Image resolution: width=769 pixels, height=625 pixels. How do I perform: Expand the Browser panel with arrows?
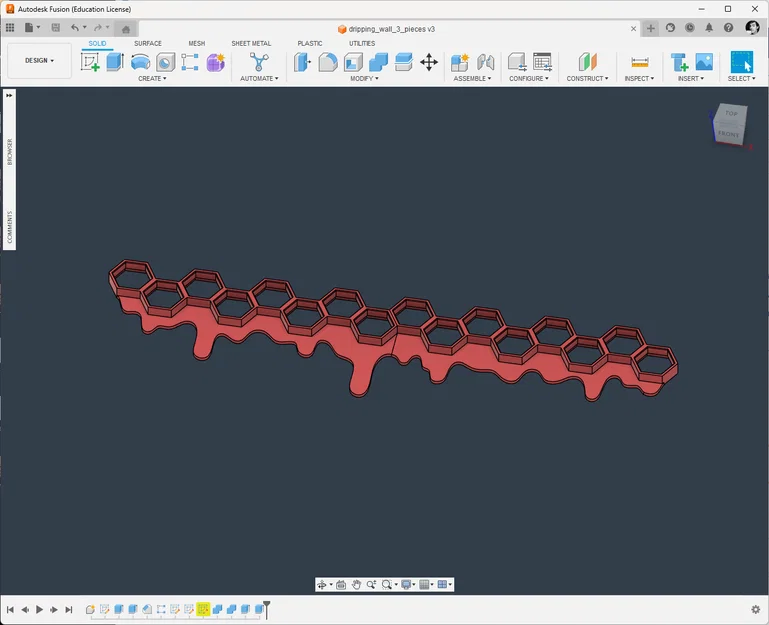(x=9, y=96)
